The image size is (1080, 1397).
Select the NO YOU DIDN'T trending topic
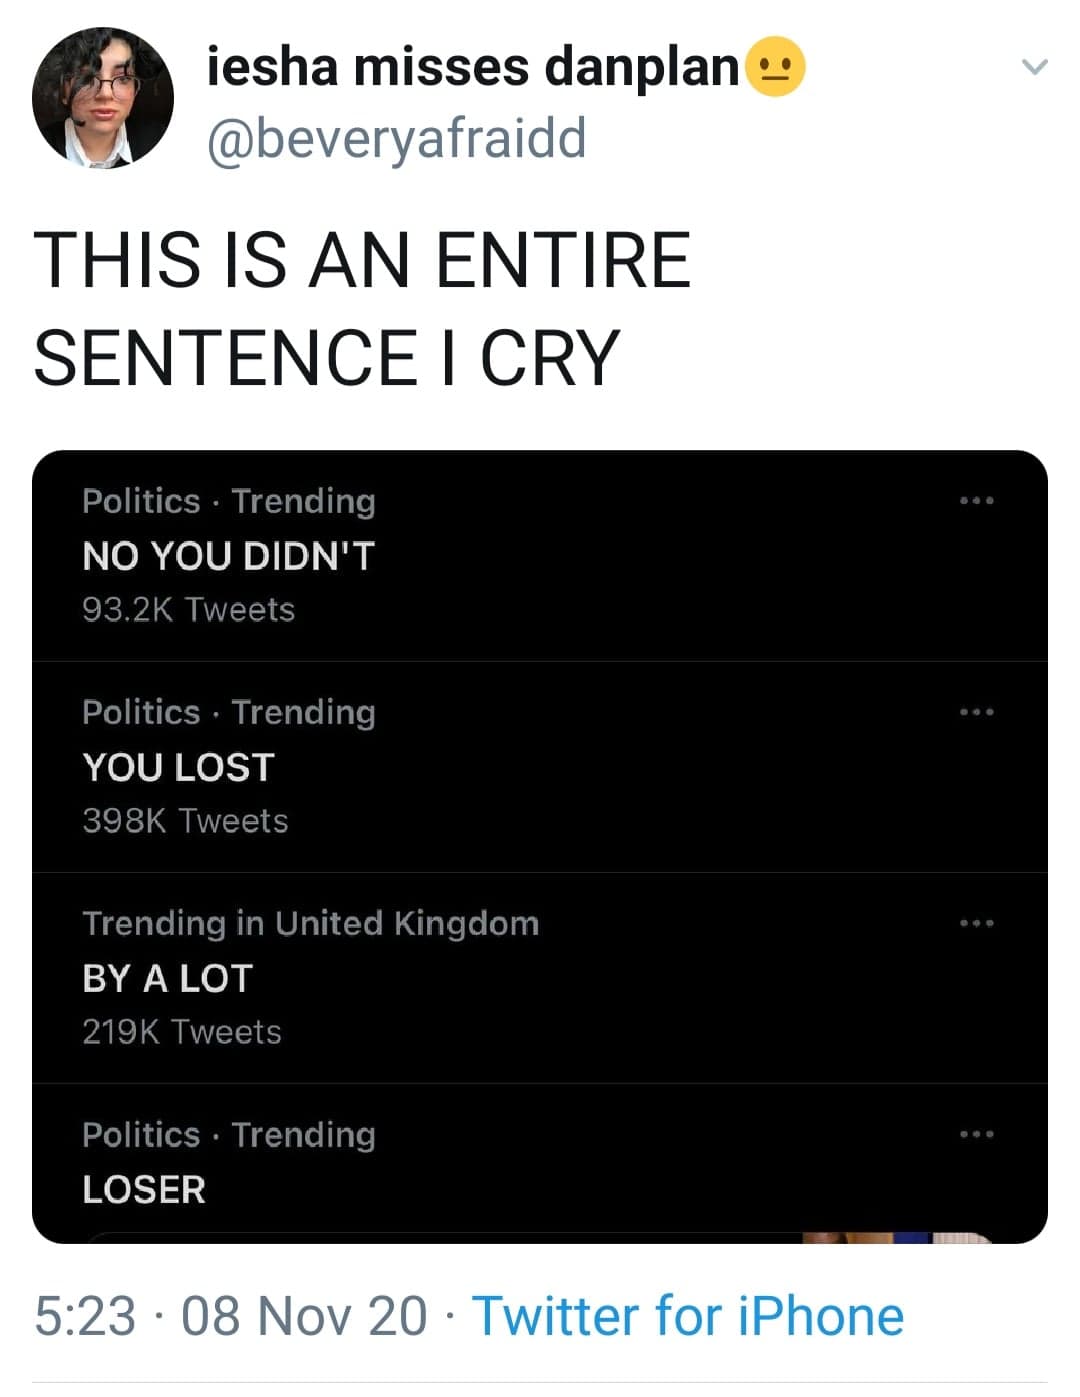[228, 556]
